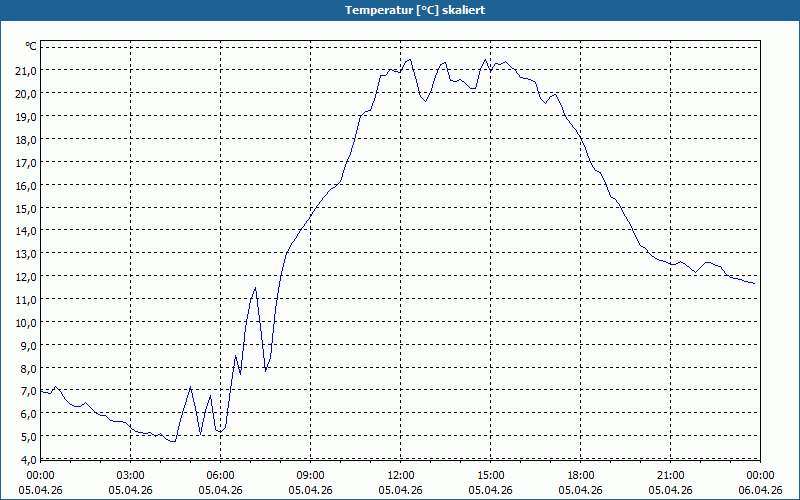The width and height of the screenshot is (800, 500).
Task: Click the 4,0 label at the axis bottom
Action: 28,460
